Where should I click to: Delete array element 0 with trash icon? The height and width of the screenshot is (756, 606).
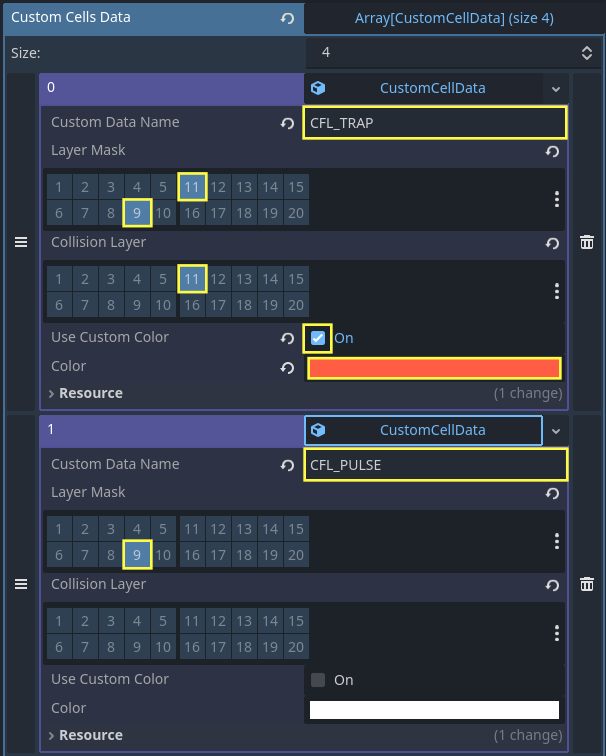tap(587, 242)
